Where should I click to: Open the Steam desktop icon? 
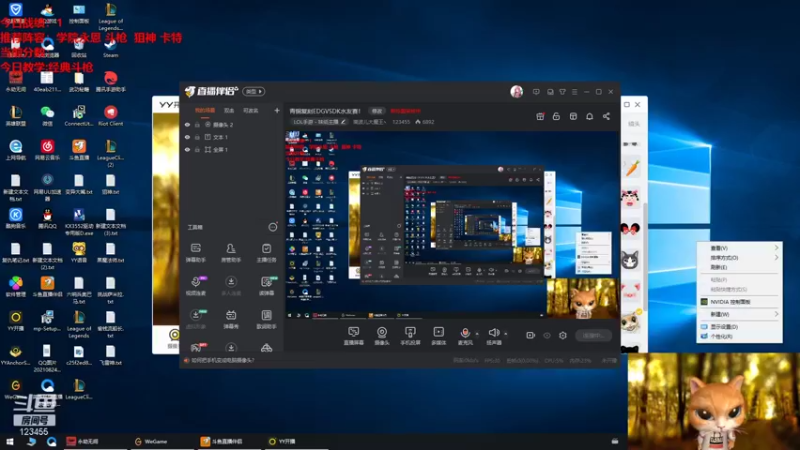[110, 47]
